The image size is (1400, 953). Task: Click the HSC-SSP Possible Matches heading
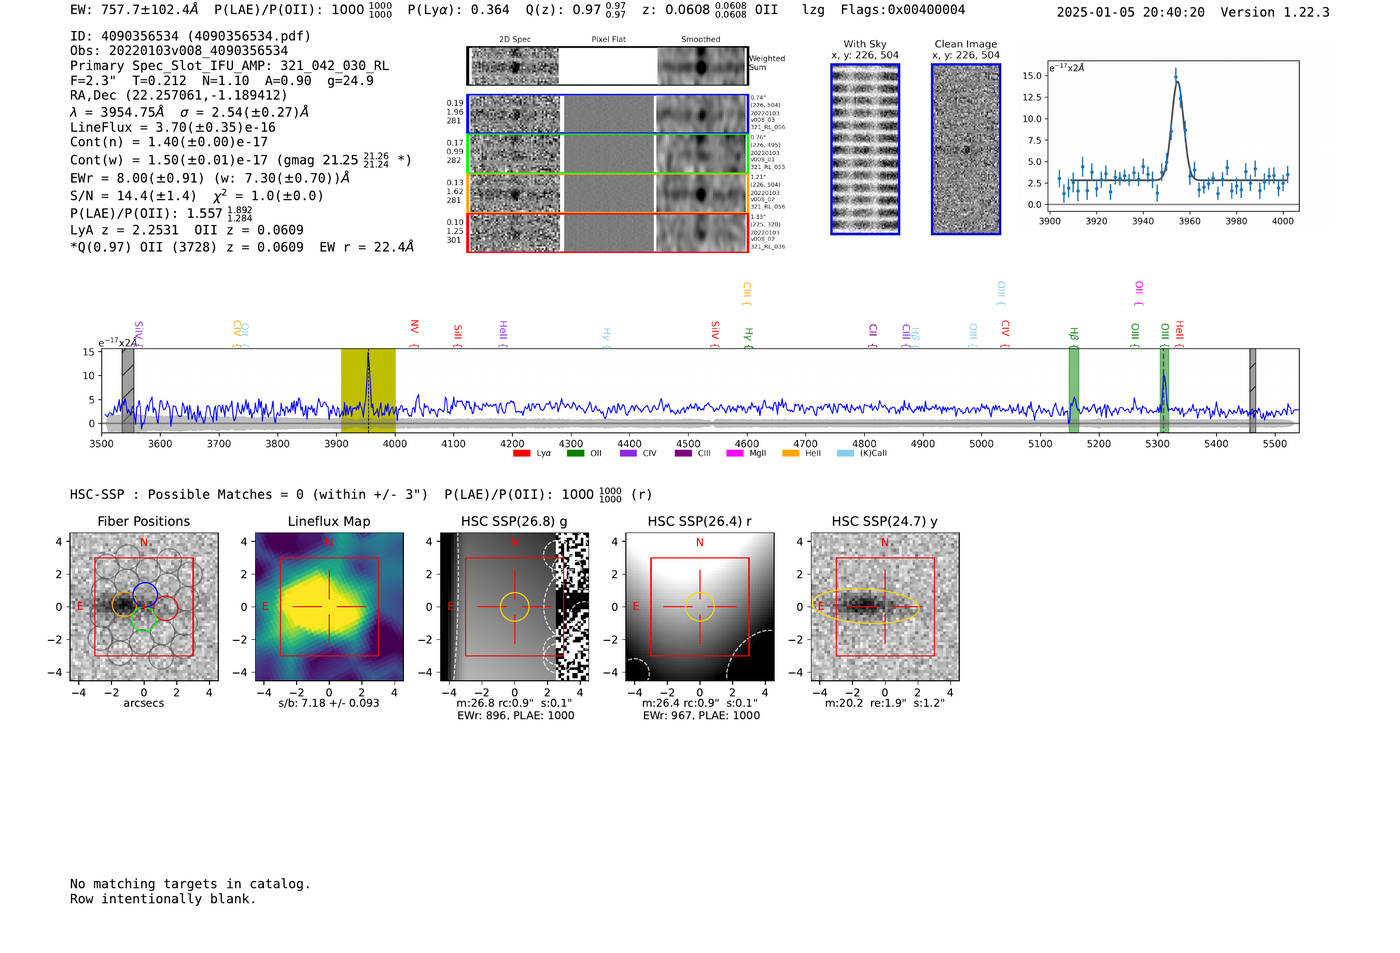361,494
